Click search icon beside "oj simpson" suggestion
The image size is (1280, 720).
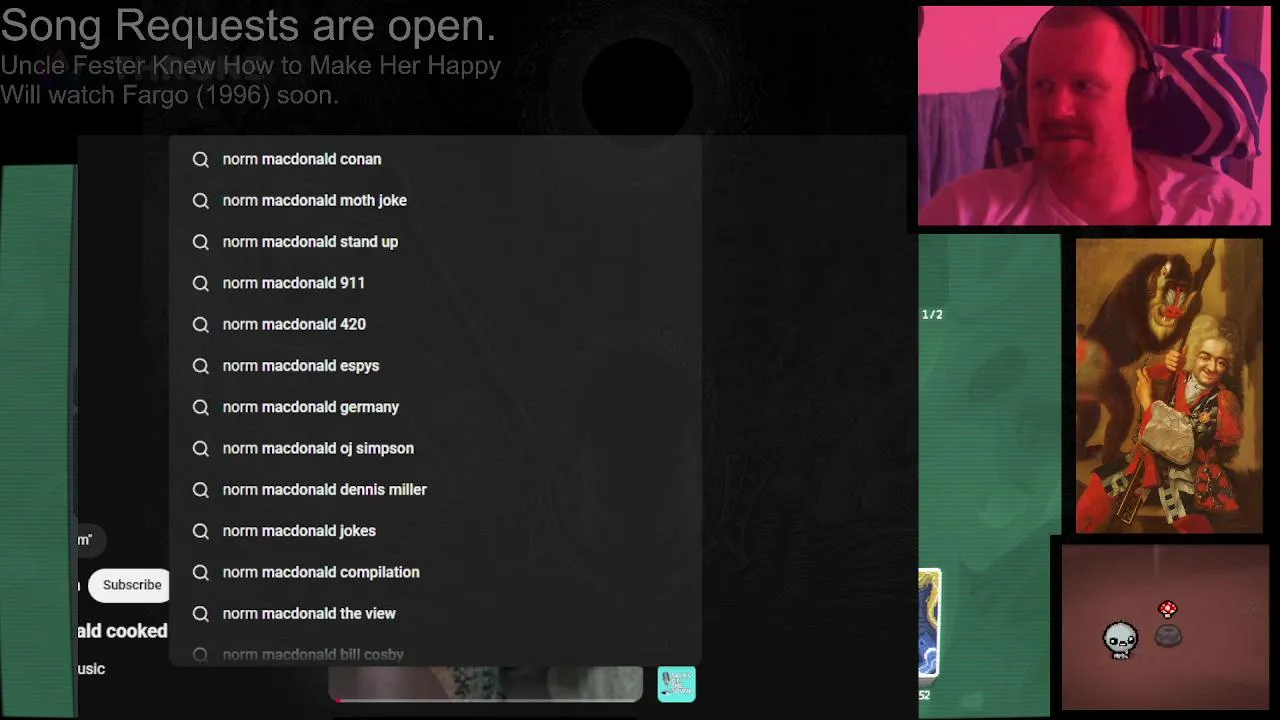point(201,448)
